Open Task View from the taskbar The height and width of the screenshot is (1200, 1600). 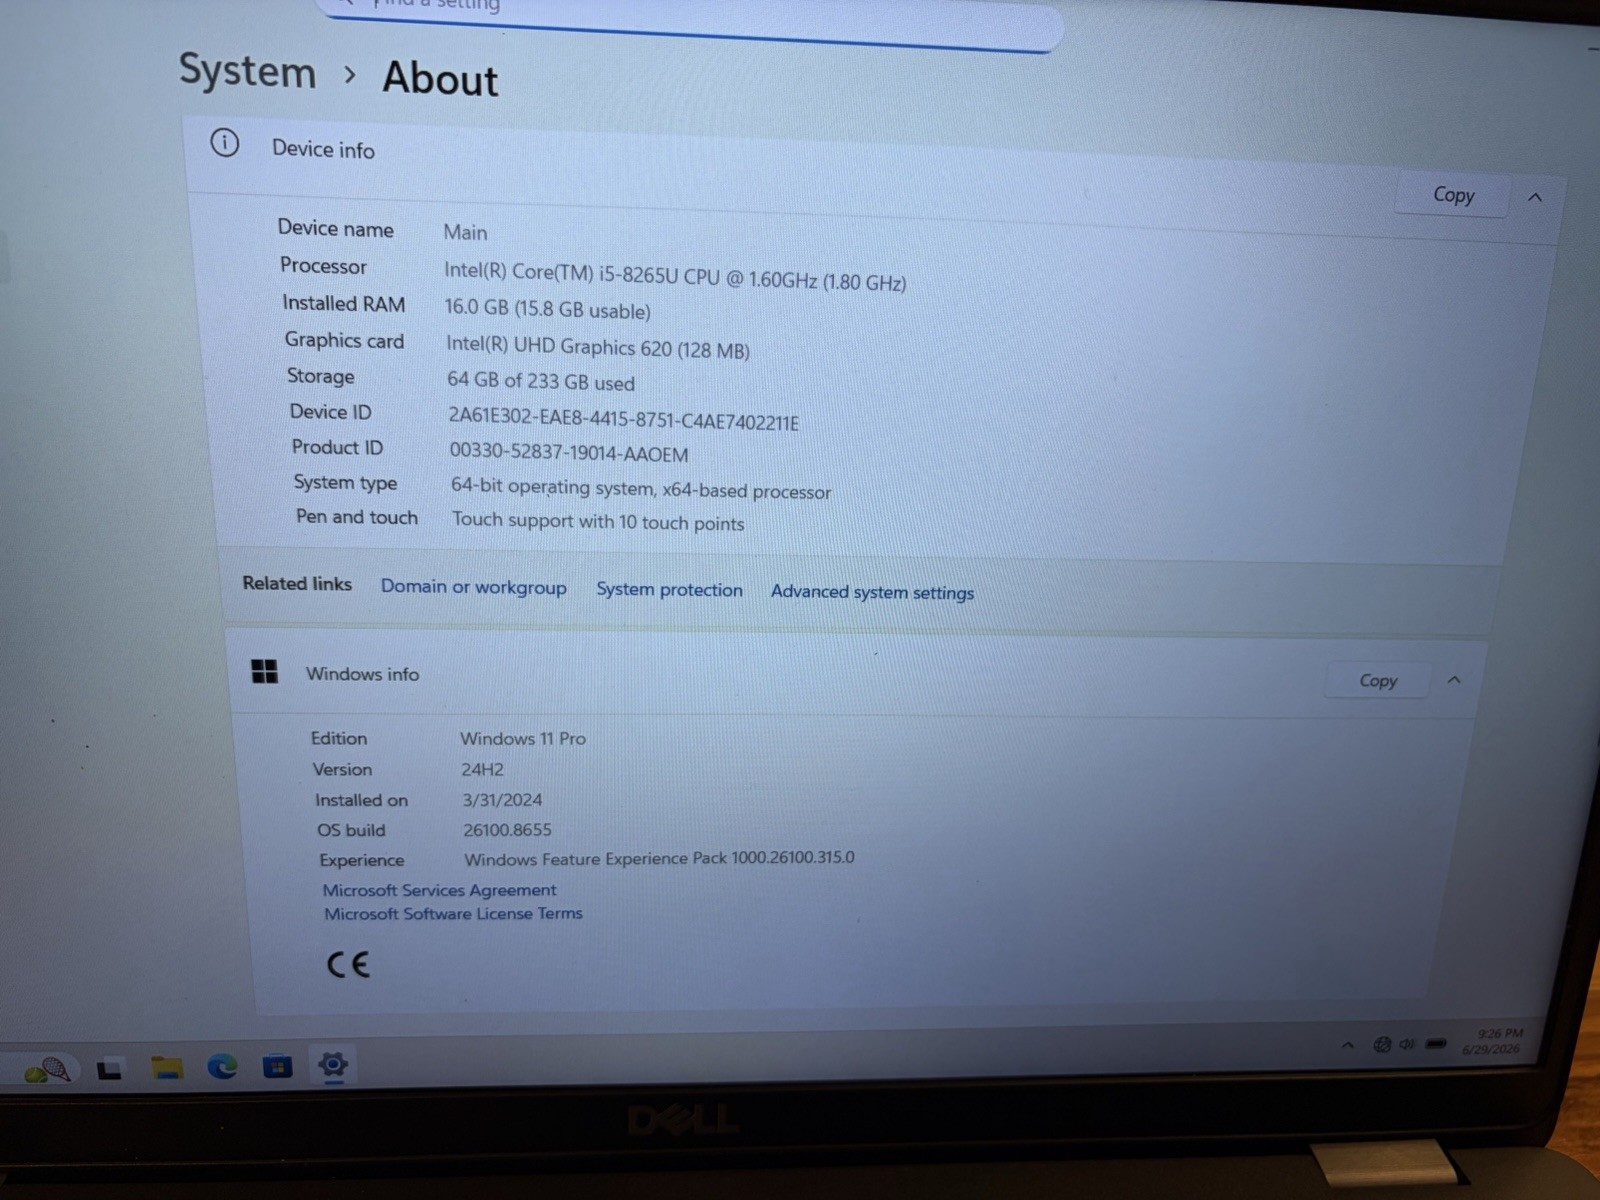click(109, 1070)
